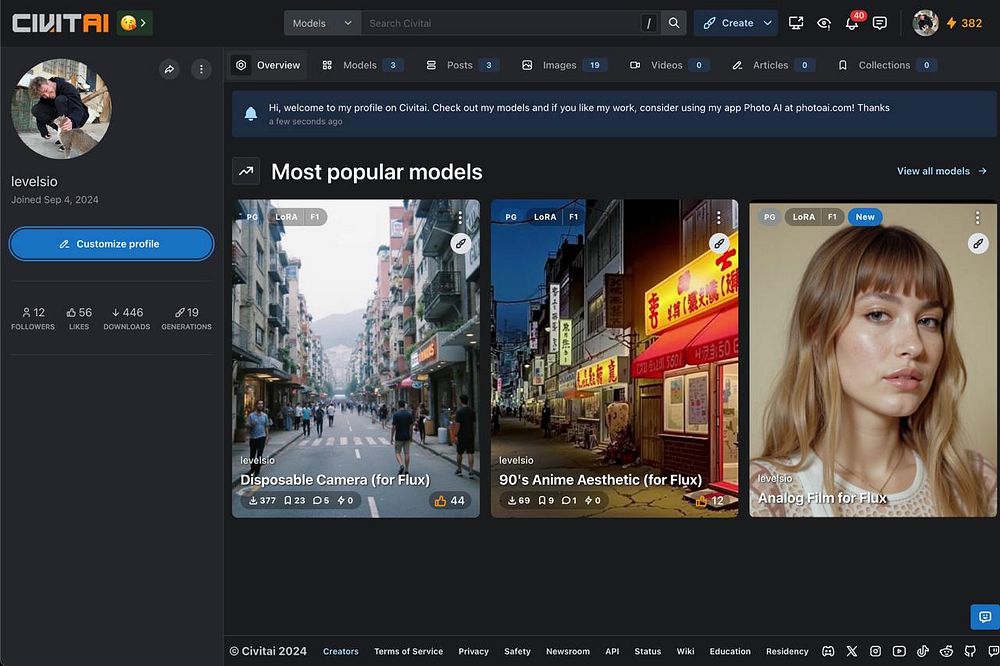Open the Collections tab
This screenshot has height=666, width=1000.
point(884,65)
